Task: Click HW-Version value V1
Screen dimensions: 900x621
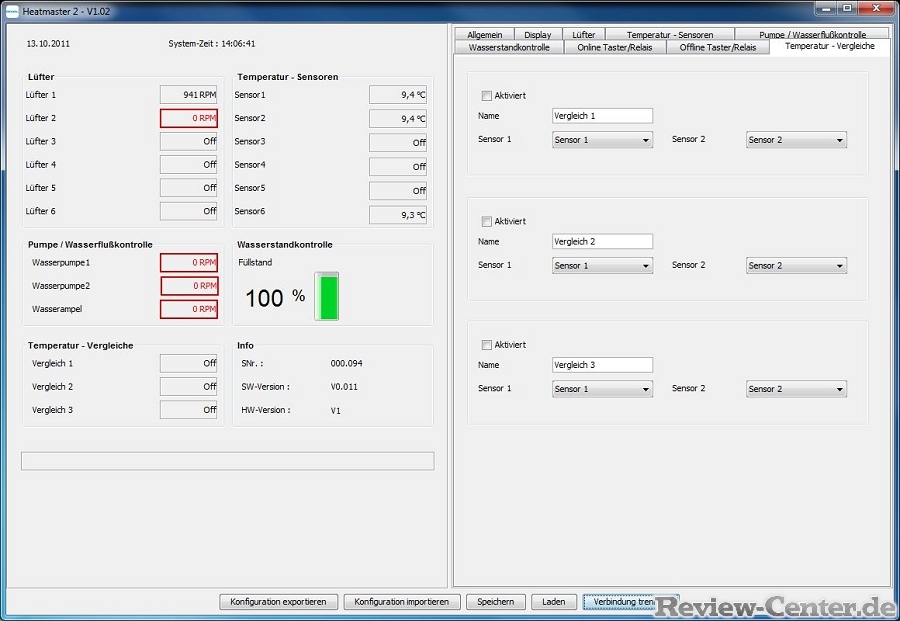Action: click(x=336, y=410)
